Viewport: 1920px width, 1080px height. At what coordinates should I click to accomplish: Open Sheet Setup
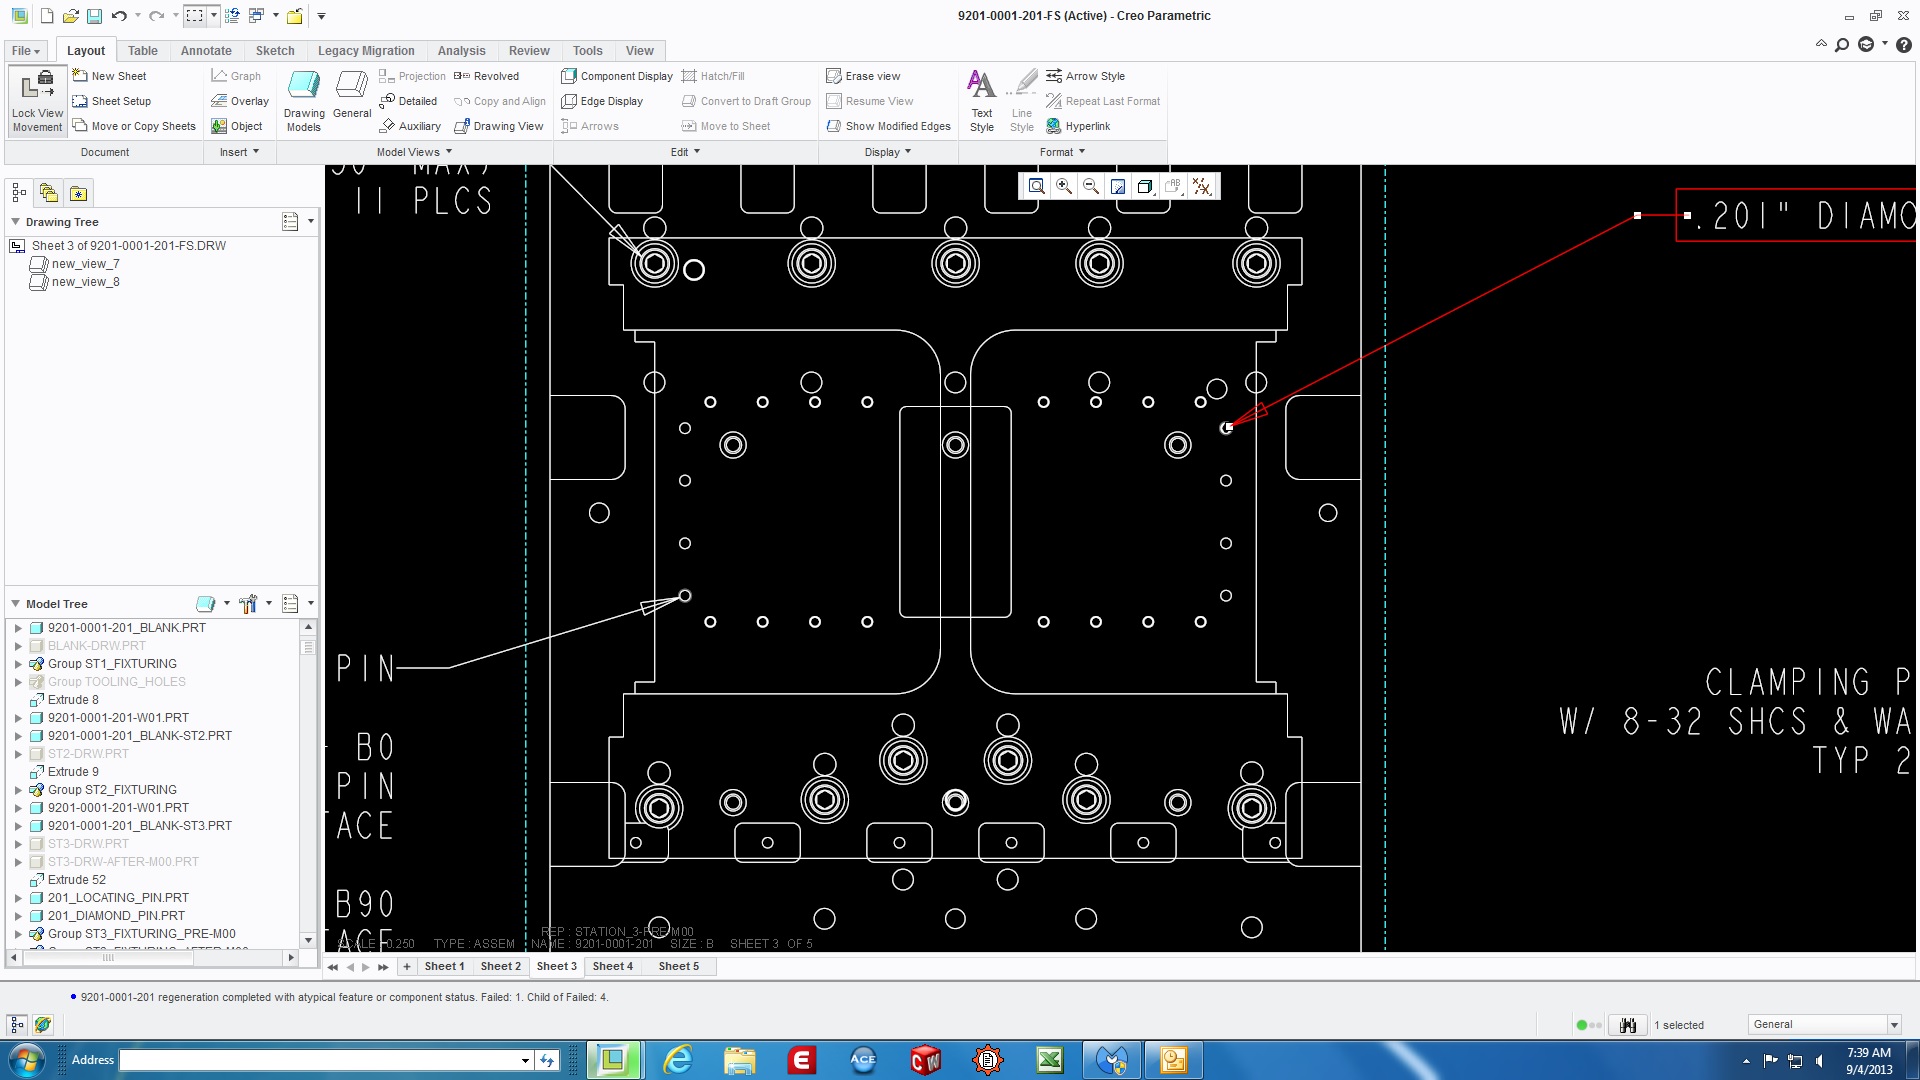(x=113, y=101)
